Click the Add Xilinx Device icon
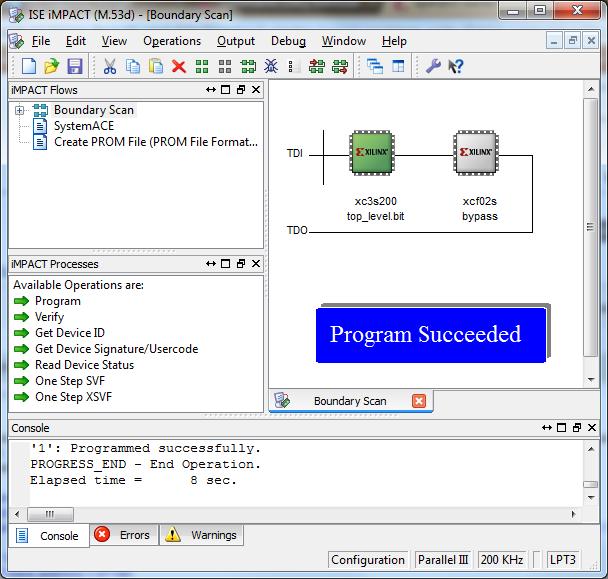Image resolution: width=608 pixels, height=579 pixels. (x=248, y=66)
